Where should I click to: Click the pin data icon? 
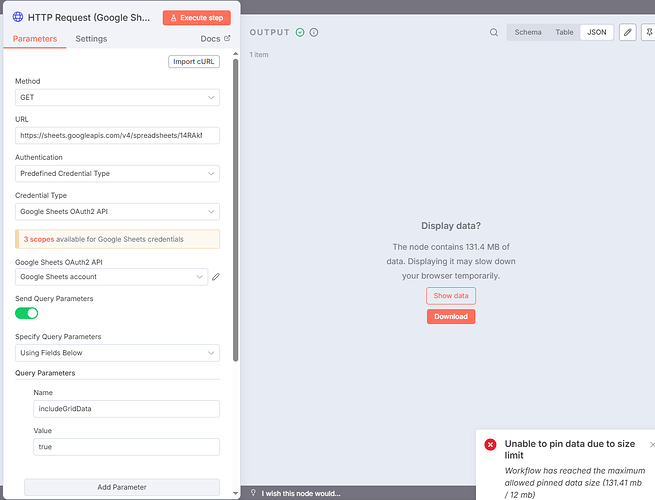649,32
